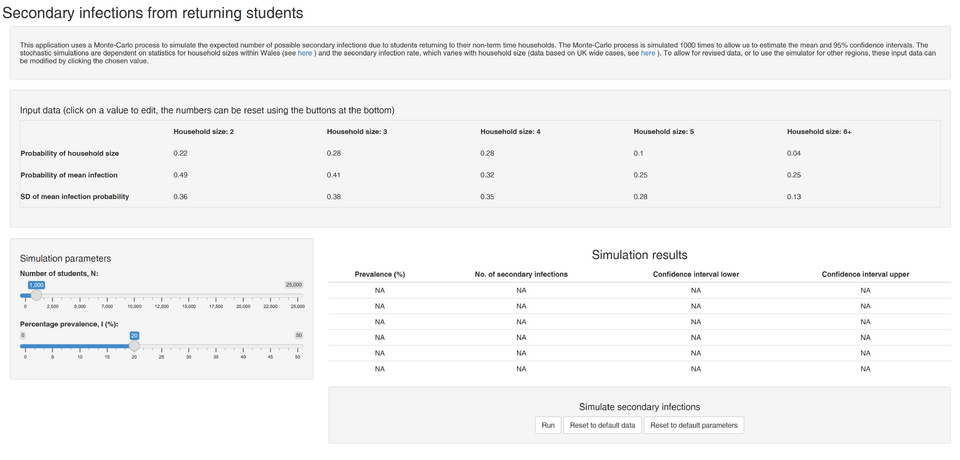Edit household size probability for size 5
The width and height of the screenshot is (960, 460).
[x=639, y=153]
